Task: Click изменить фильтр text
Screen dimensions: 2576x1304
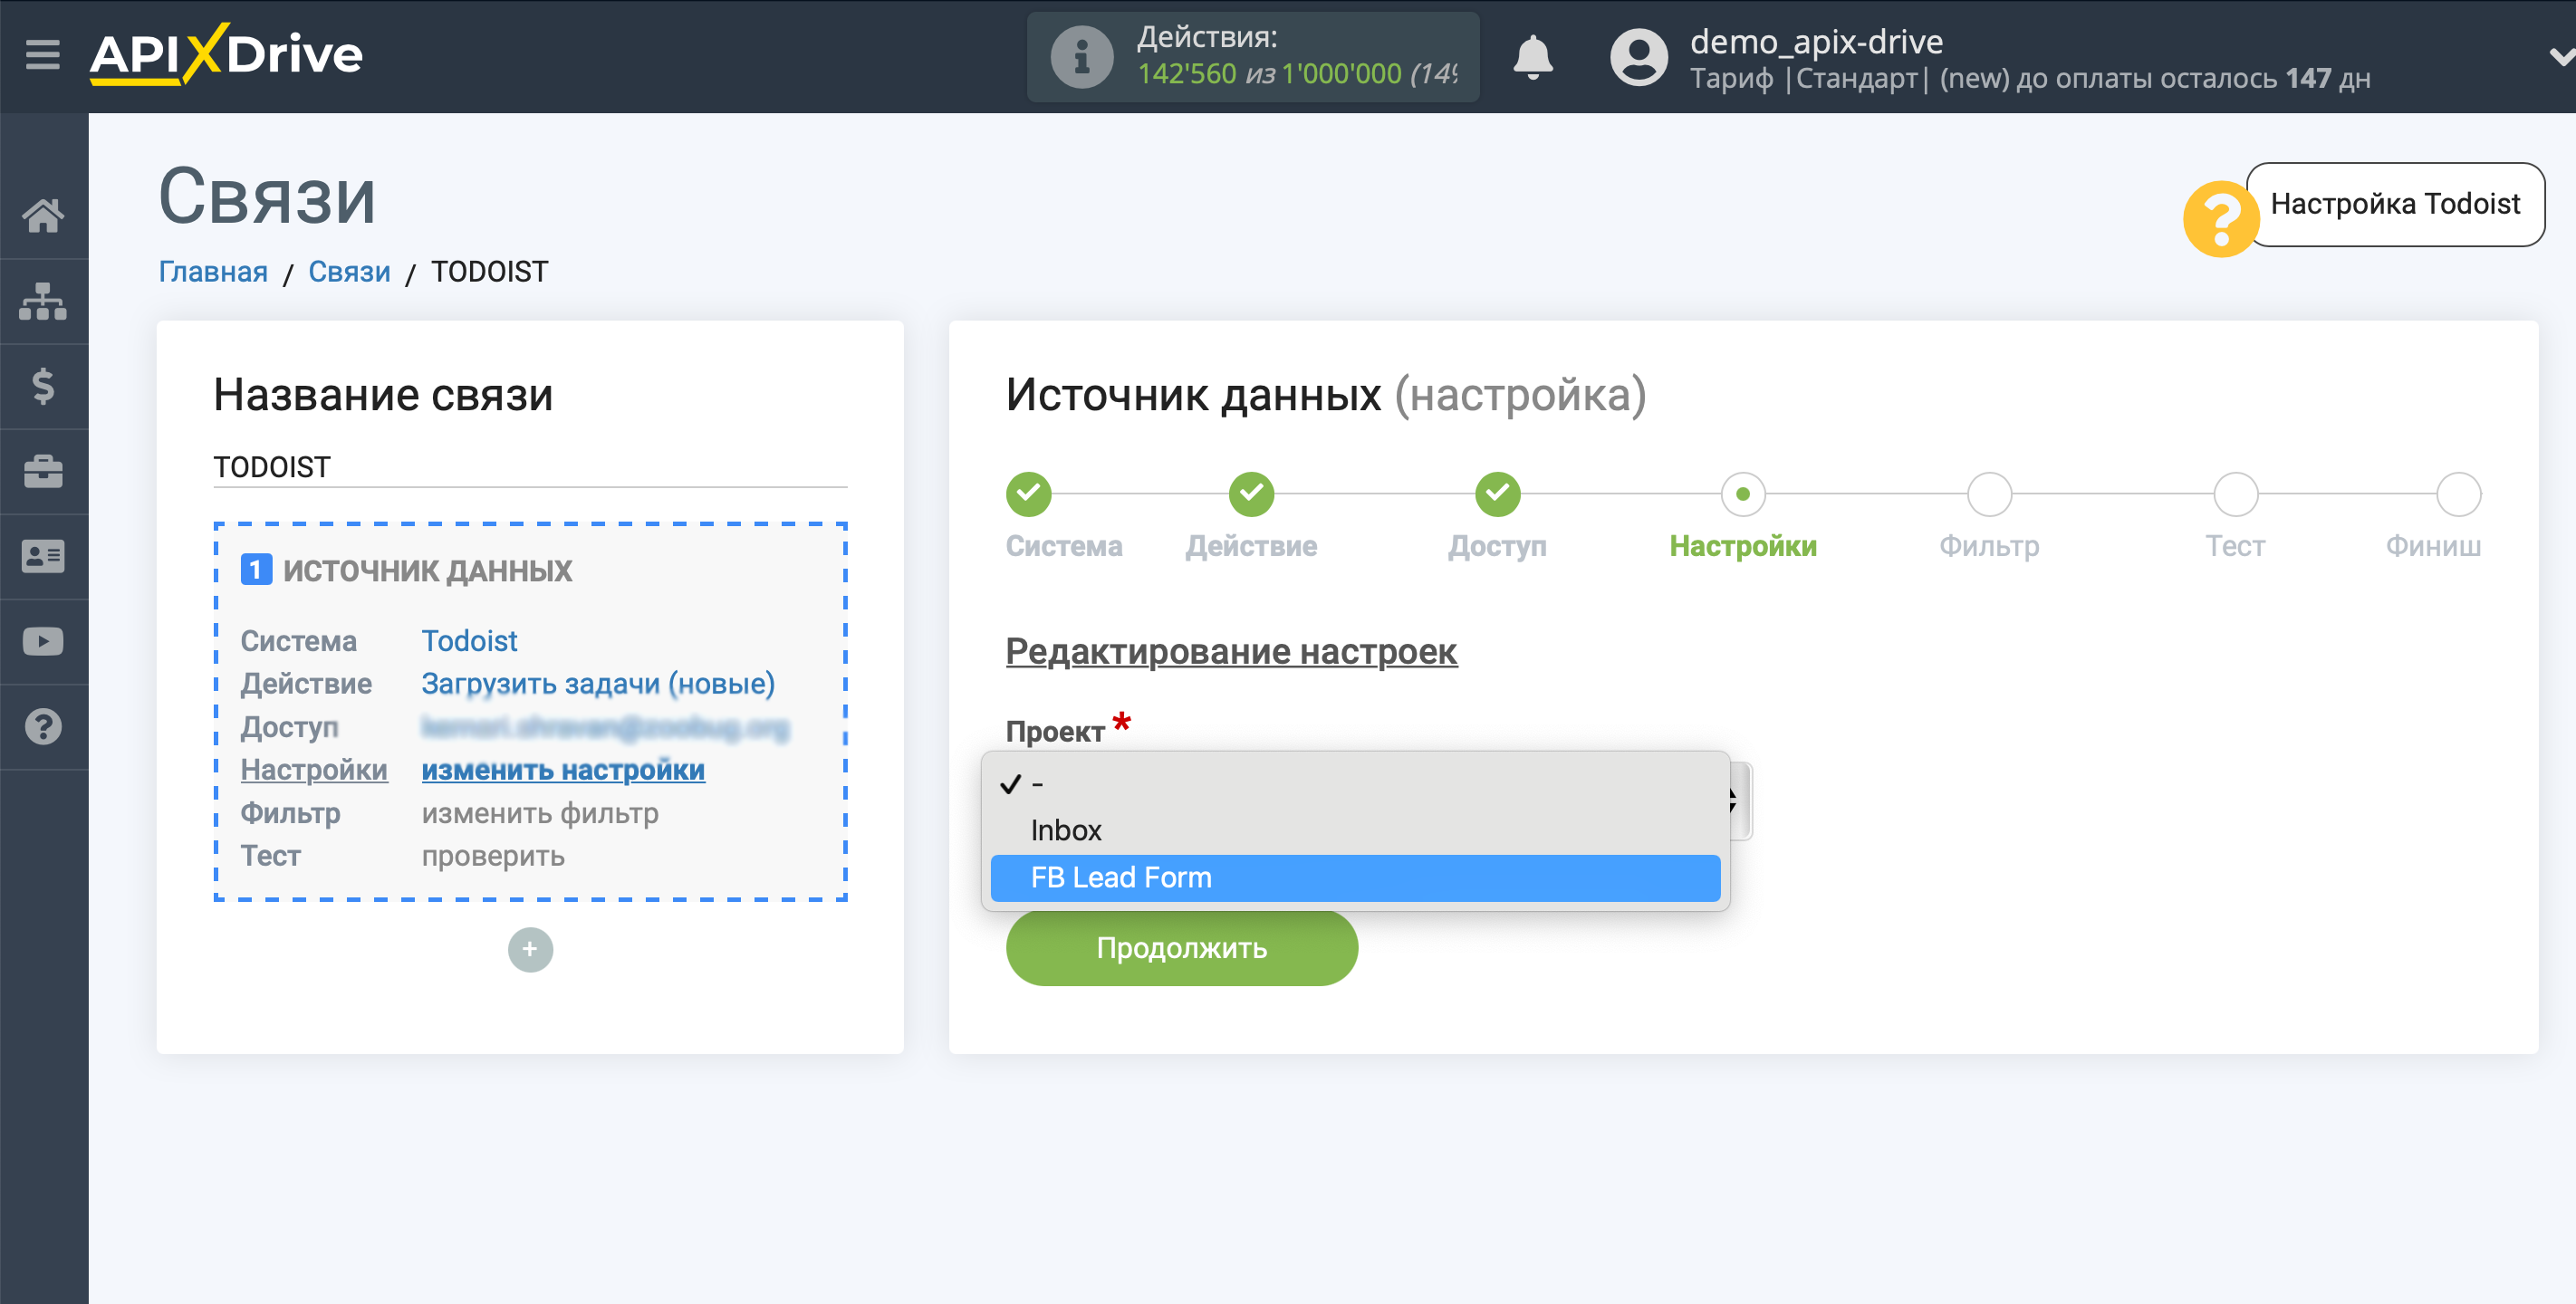Action: pyautogui.click(x=540, y=813)
